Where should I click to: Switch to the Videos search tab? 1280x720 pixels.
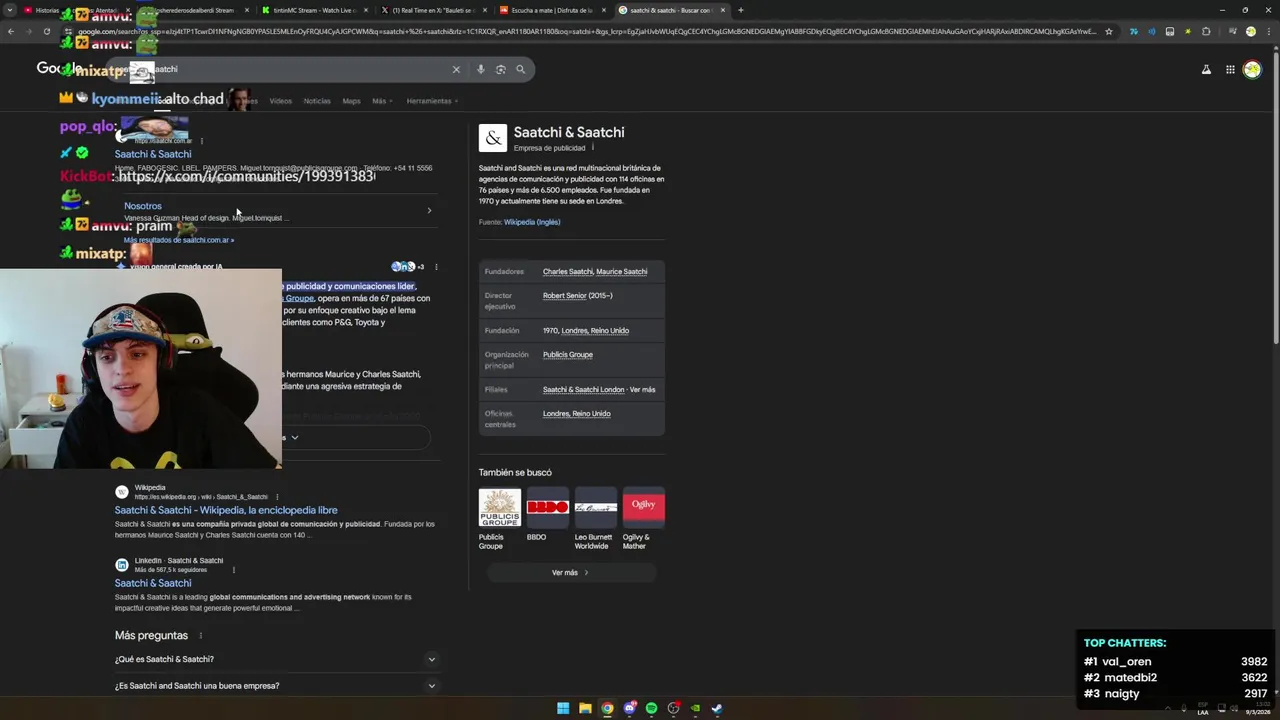coord(281,101)
